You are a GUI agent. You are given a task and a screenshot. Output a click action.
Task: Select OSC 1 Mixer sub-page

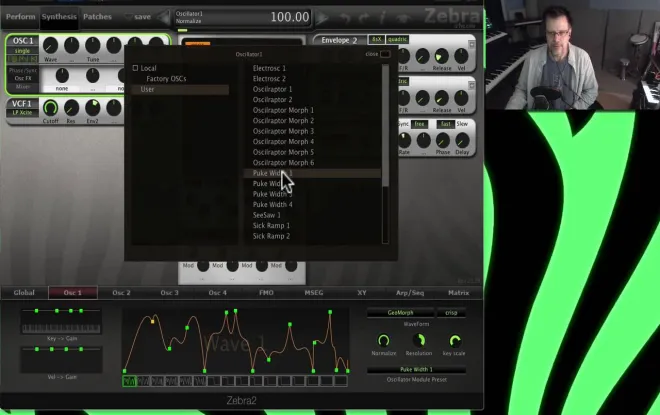(x=23, y=86)
